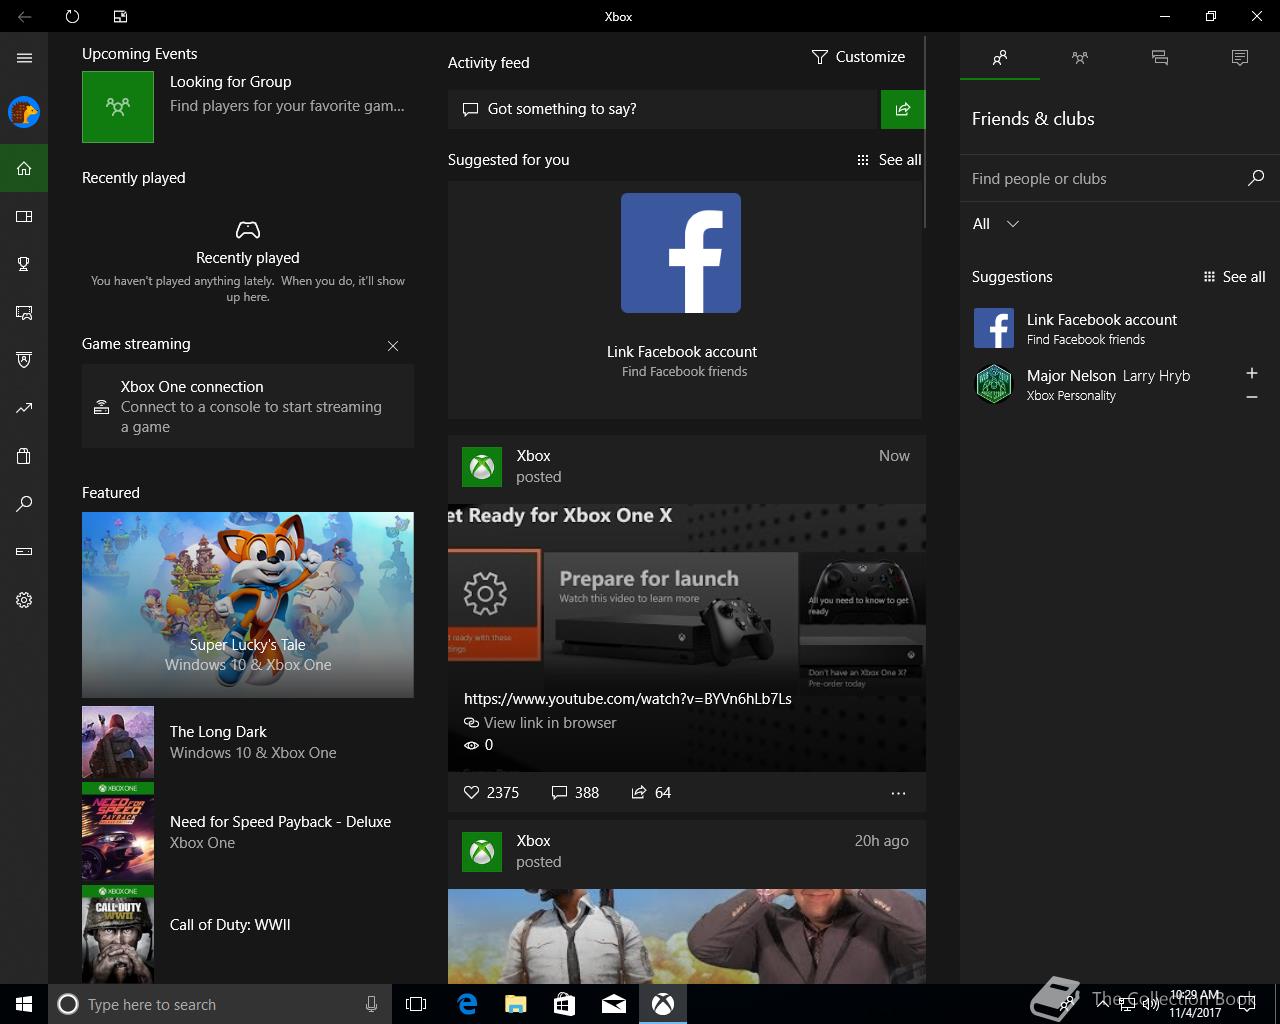Click search icon in Find people field
This screenshot has height=1024, width=1280.
coord(1256,178)
